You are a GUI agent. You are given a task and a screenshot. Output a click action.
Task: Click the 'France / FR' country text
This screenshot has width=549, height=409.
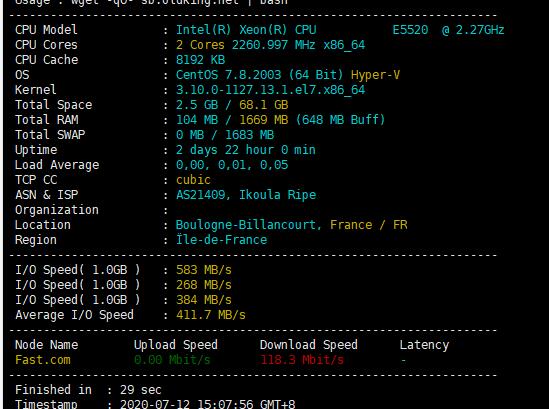click(368, 225)
